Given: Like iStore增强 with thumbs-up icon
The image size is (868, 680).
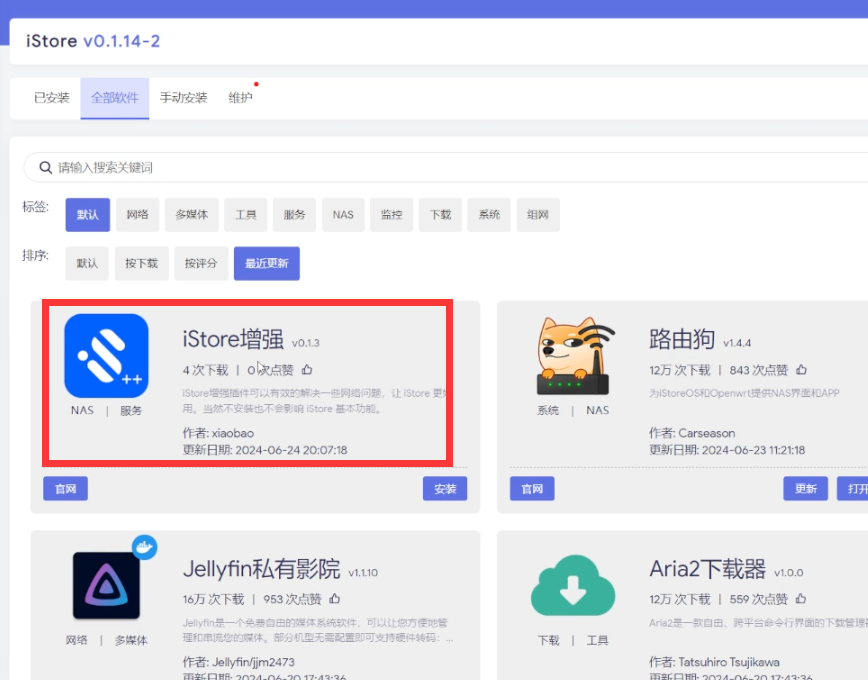Looking at the screenshot, I should 307,369.
